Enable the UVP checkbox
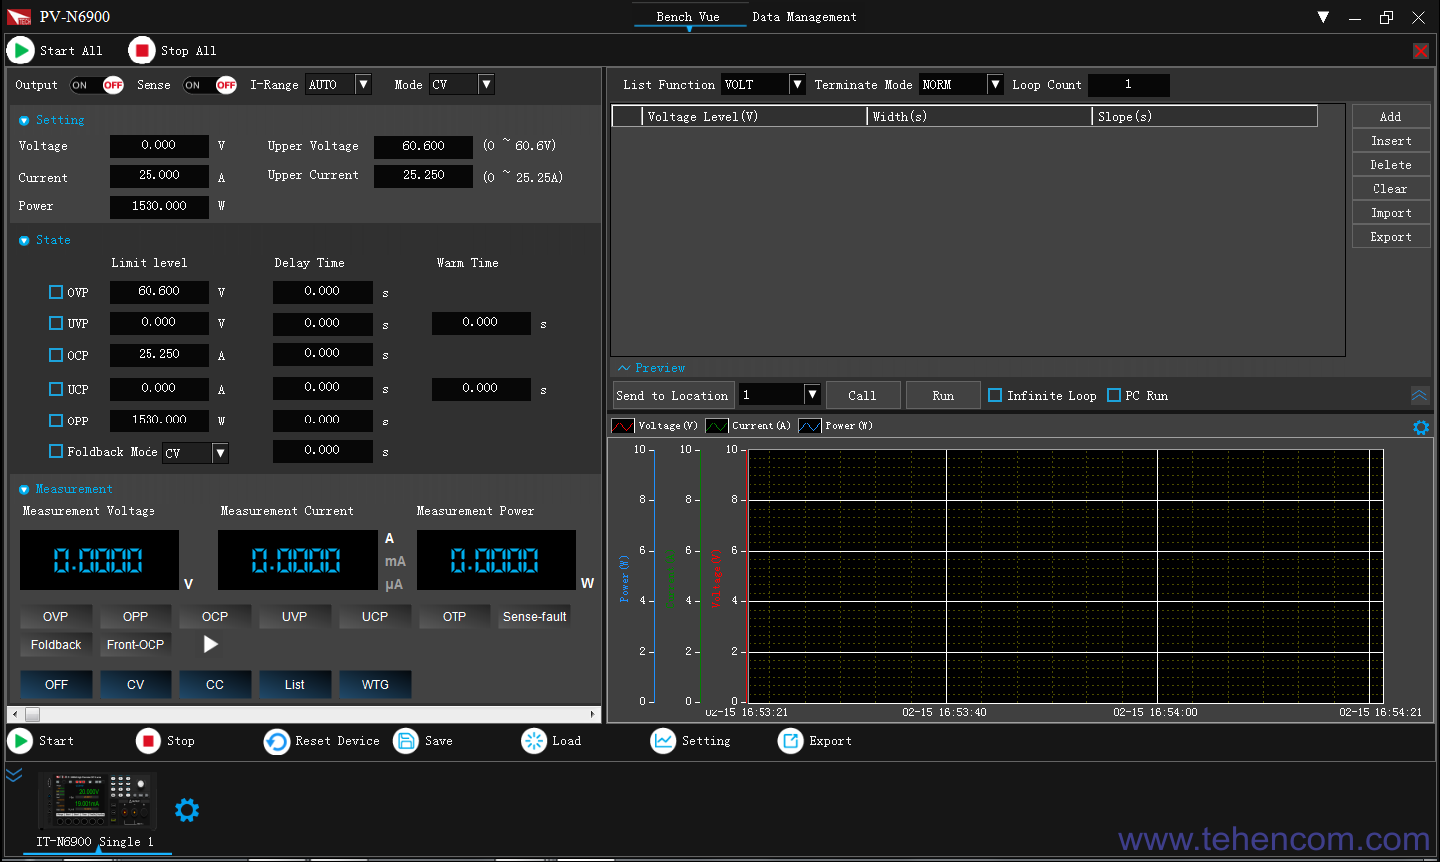The image size is (1440, 862). point(56,323)
